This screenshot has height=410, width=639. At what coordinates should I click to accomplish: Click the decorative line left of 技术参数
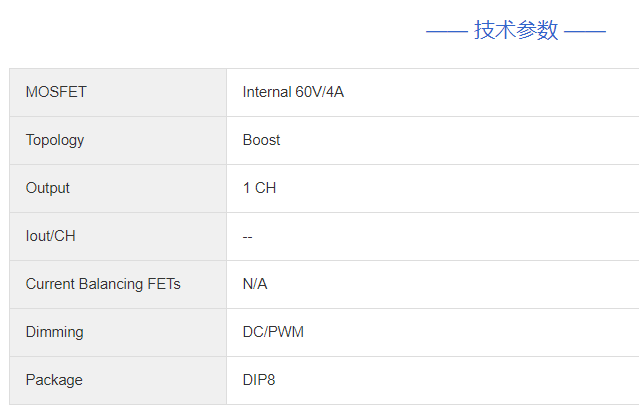click(x=446, y=32)
